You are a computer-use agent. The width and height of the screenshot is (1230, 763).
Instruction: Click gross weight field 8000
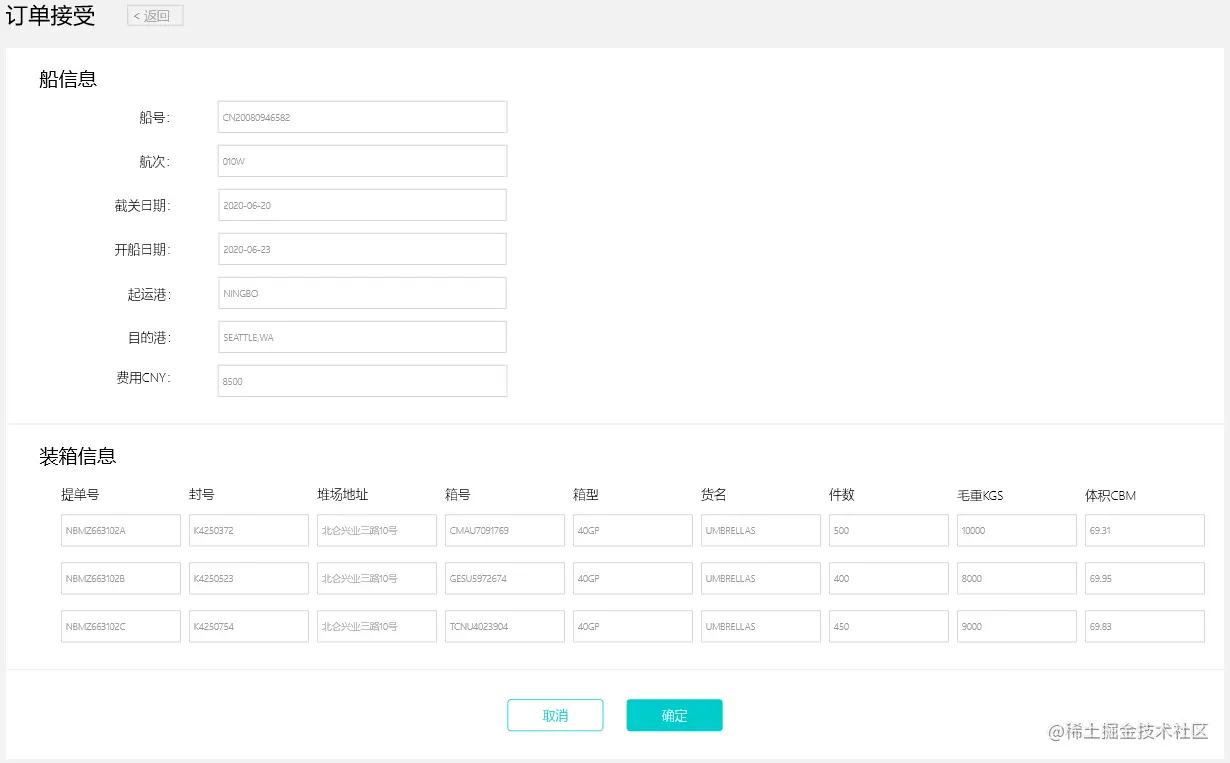[x=1017, y=578]
